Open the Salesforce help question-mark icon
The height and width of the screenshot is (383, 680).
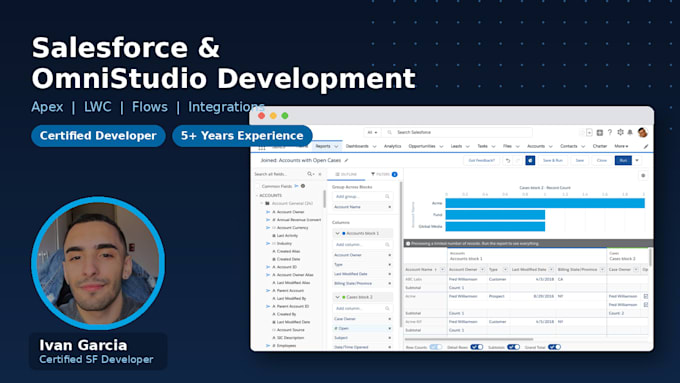(x=610, y=132)
